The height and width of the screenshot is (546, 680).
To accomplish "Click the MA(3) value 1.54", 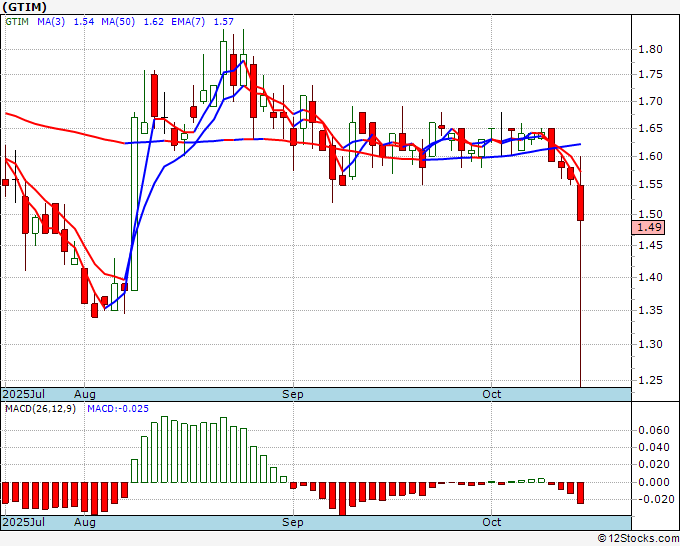I will [84, 21].
